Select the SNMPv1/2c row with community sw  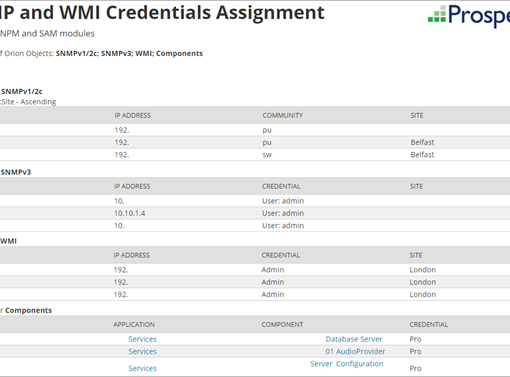[x=255, y=155]
